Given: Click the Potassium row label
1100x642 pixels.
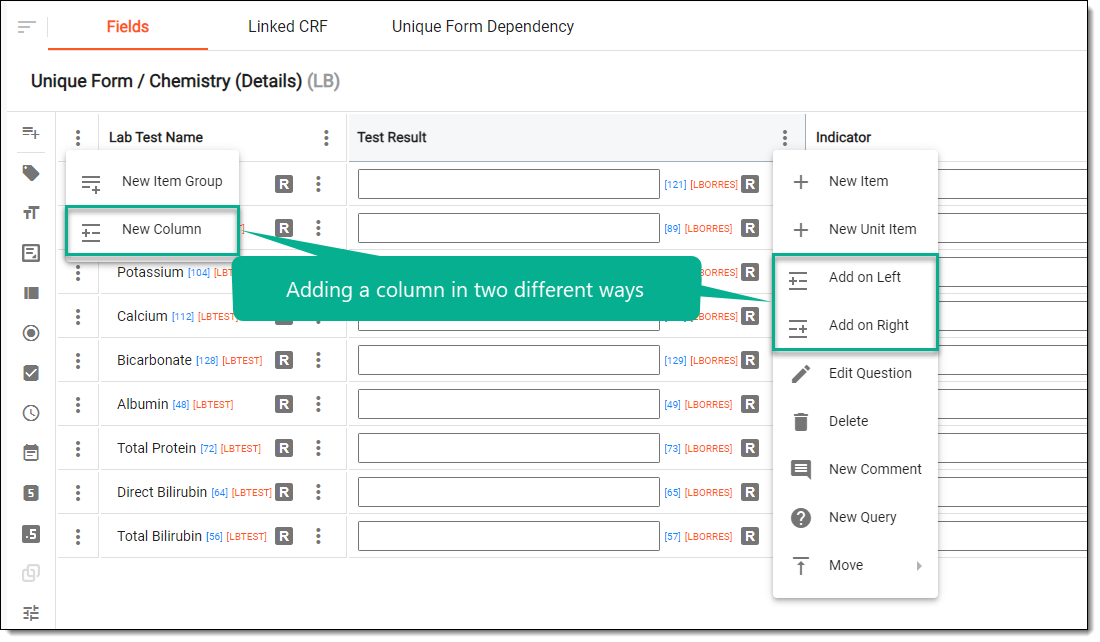Looking at the screenshot, I should pyautogui.click(x=150, y=272).
